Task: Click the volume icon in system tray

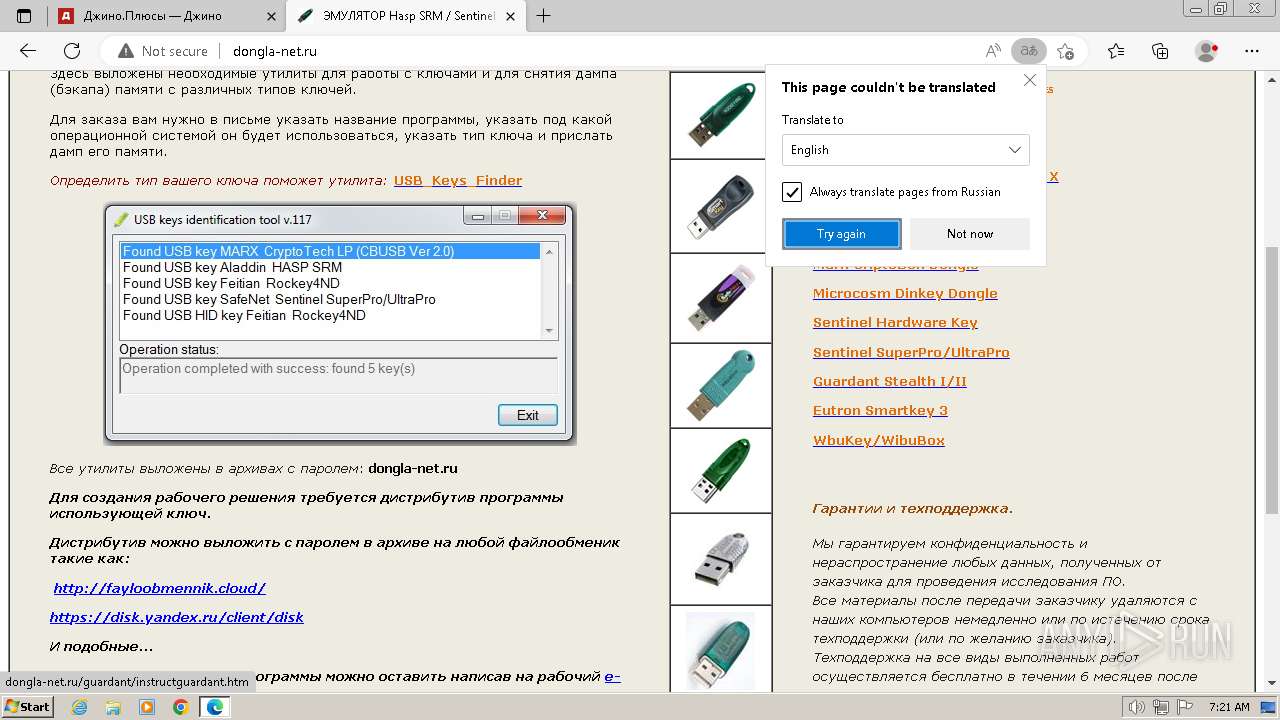Action: (1138, 707)
